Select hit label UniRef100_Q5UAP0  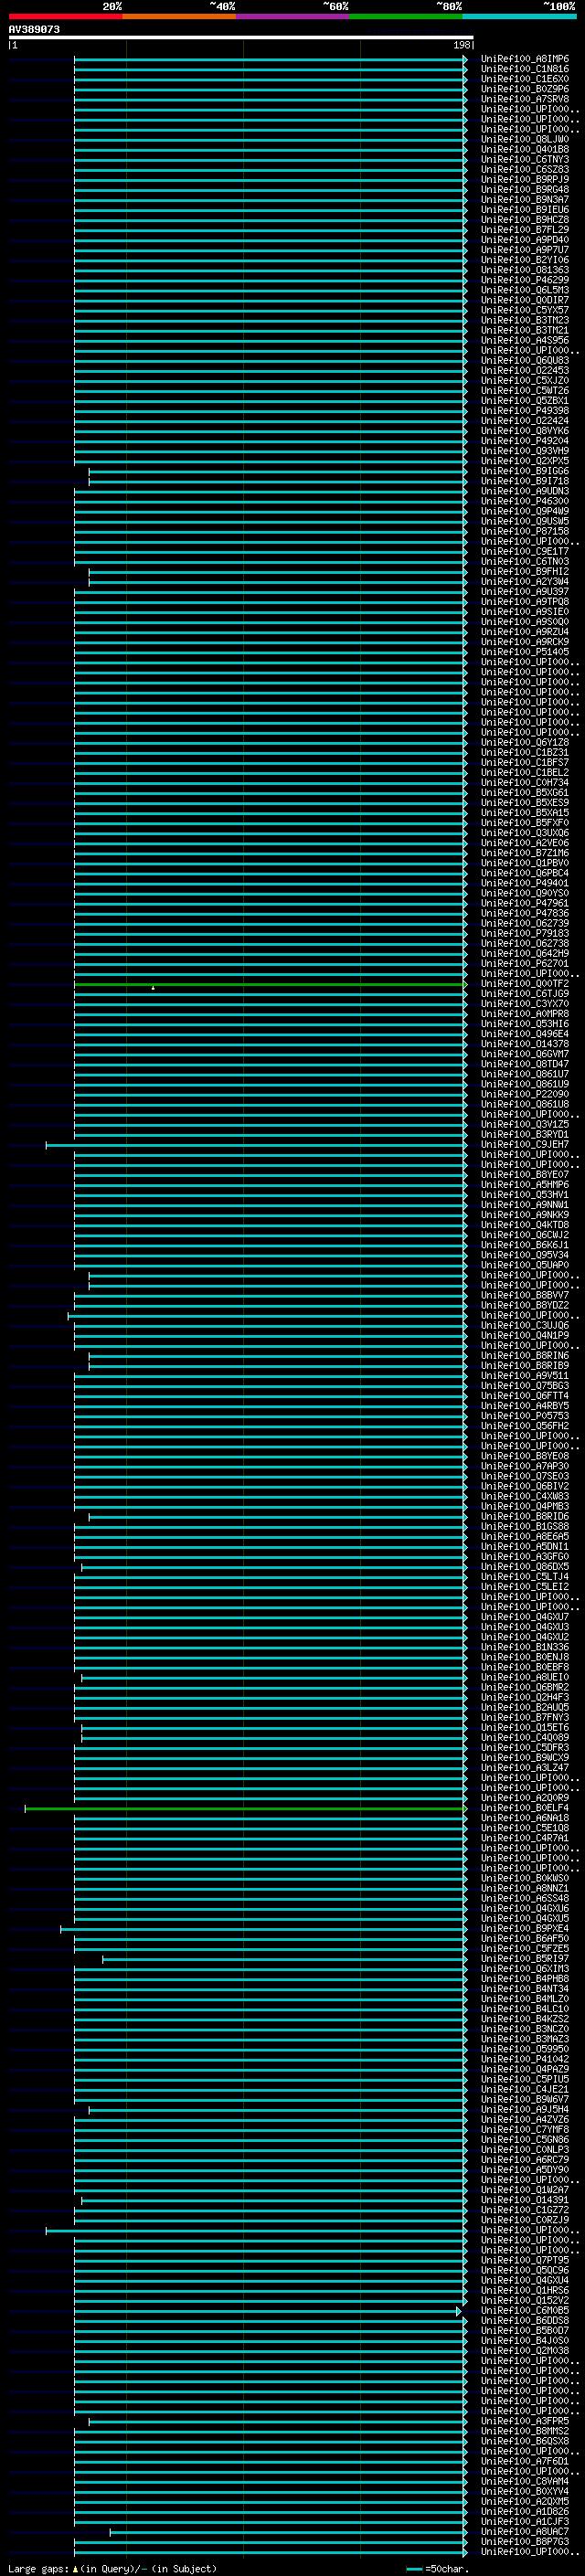point(525,1266)
